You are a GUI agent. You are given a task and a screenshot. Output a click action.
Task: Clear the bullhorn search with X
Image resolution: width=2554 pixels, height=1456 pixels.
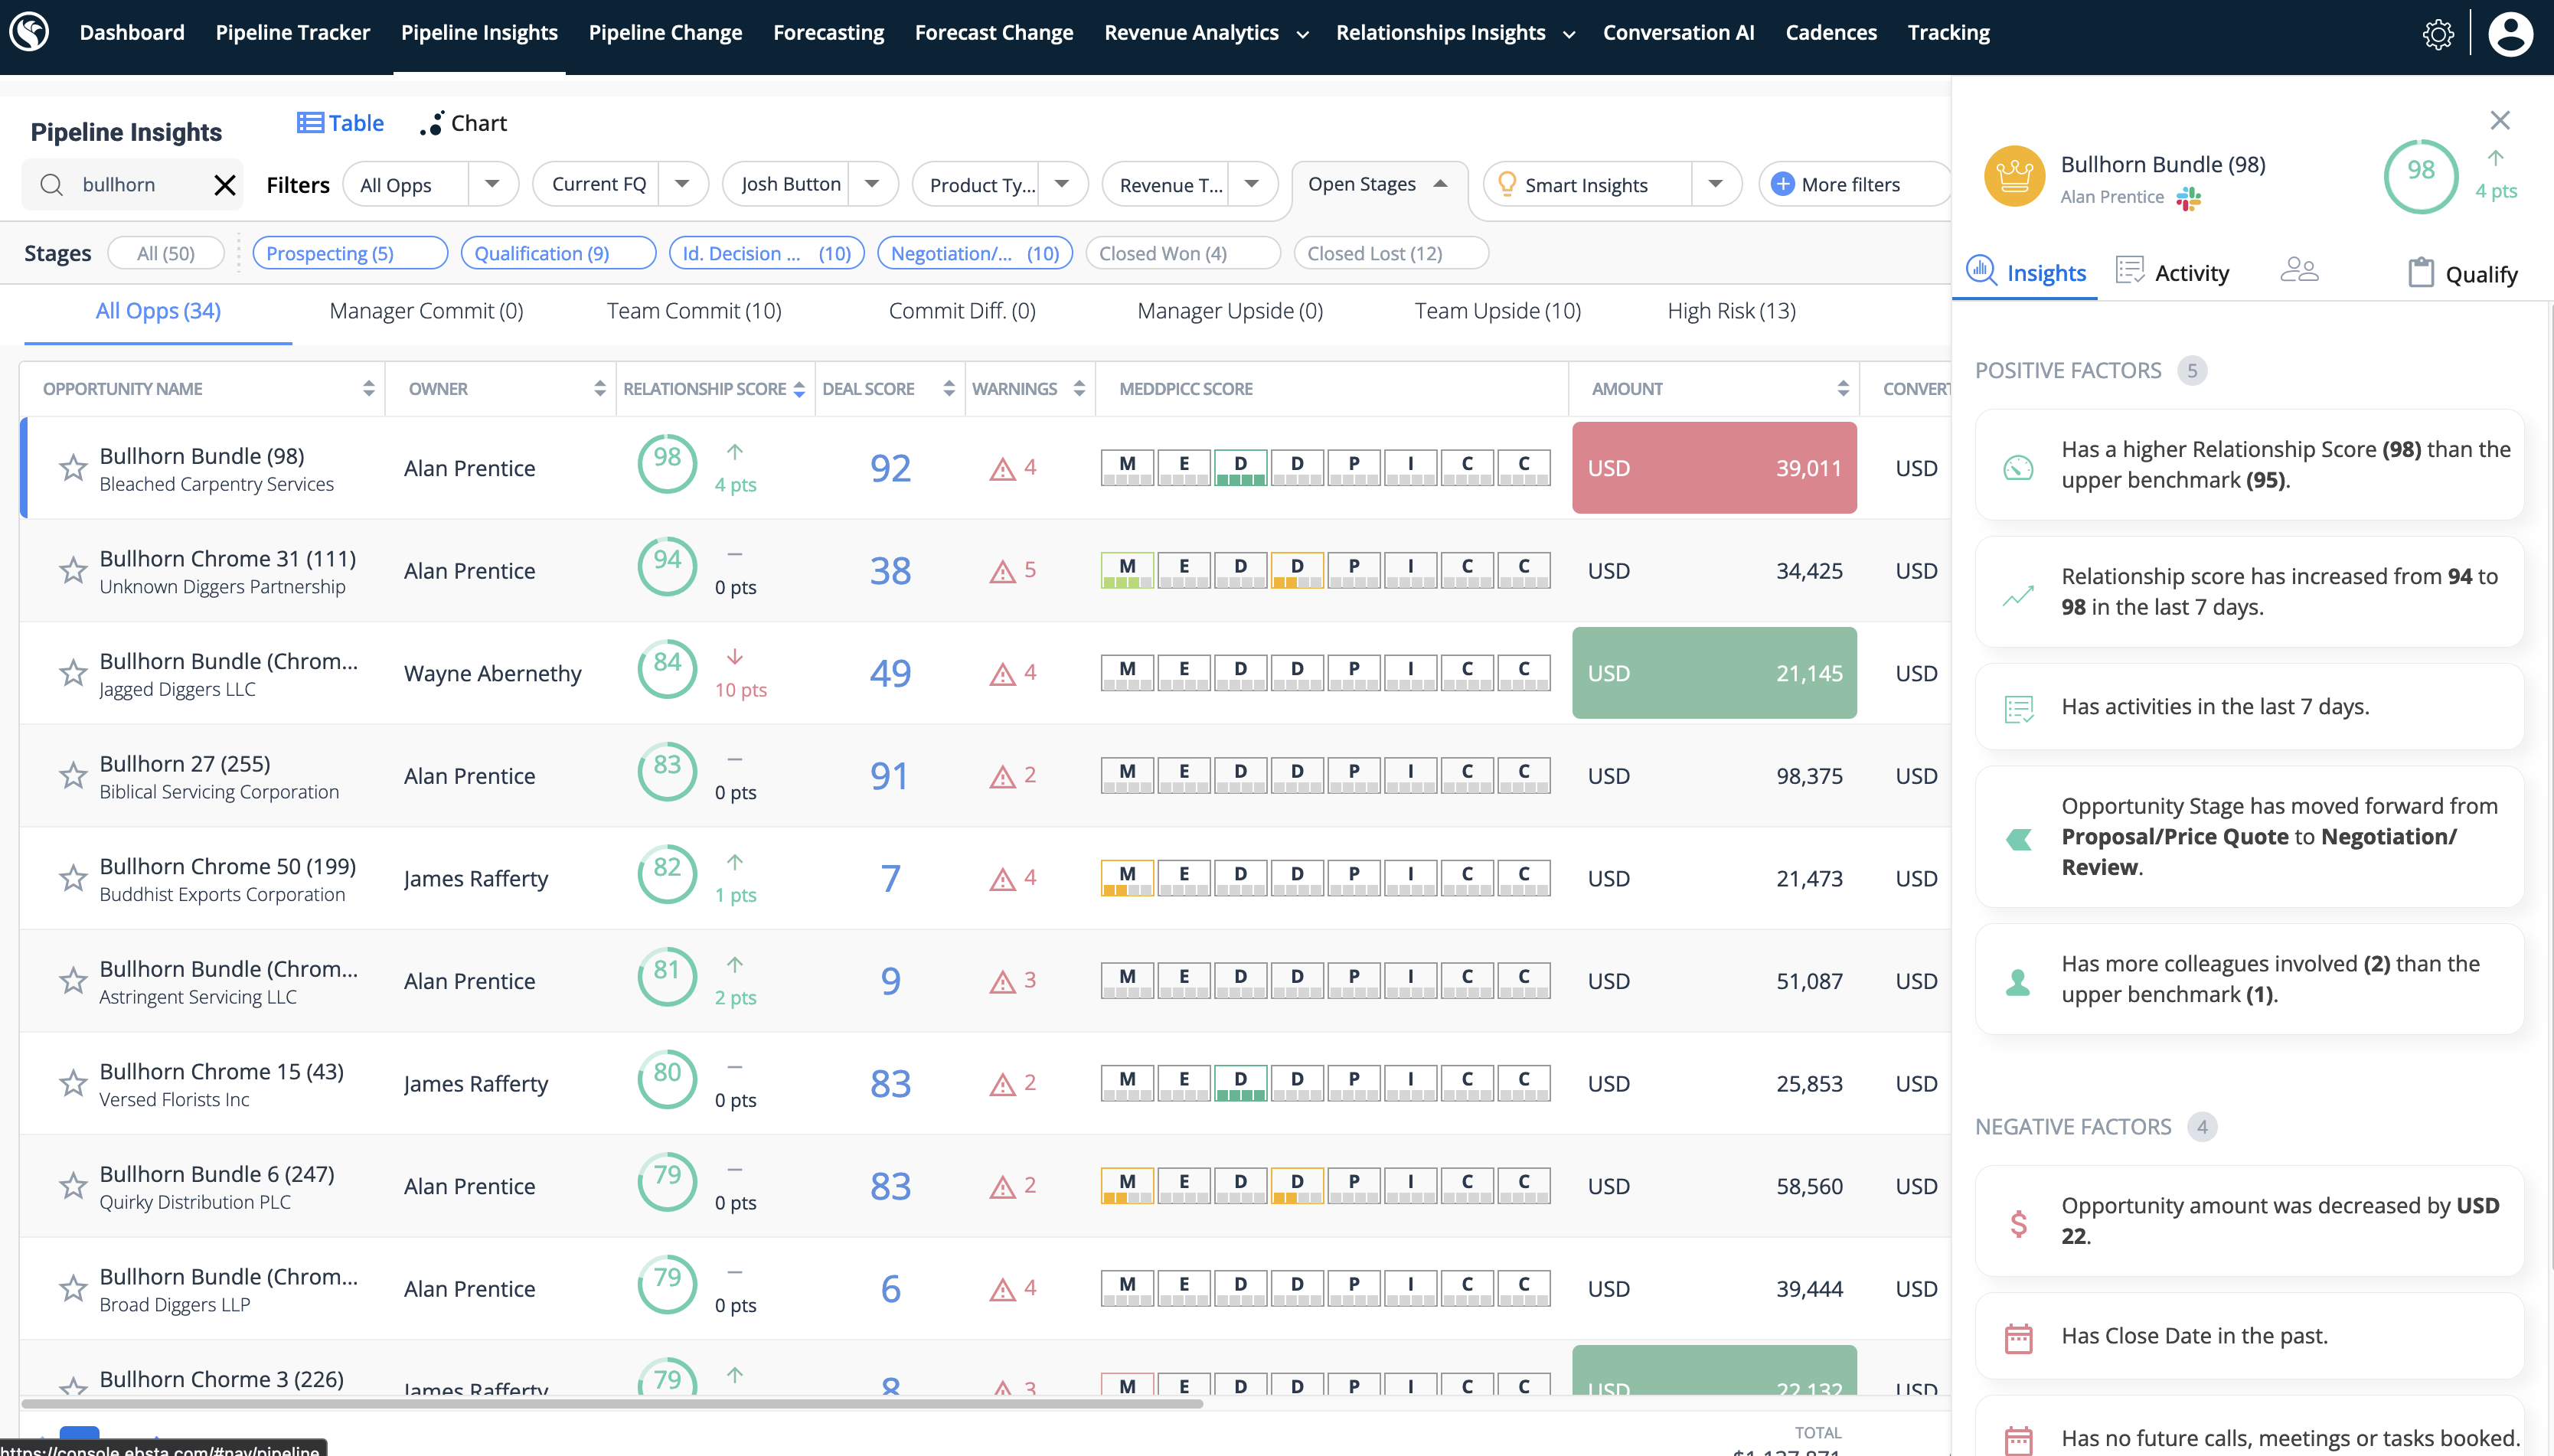coord(224,185)
